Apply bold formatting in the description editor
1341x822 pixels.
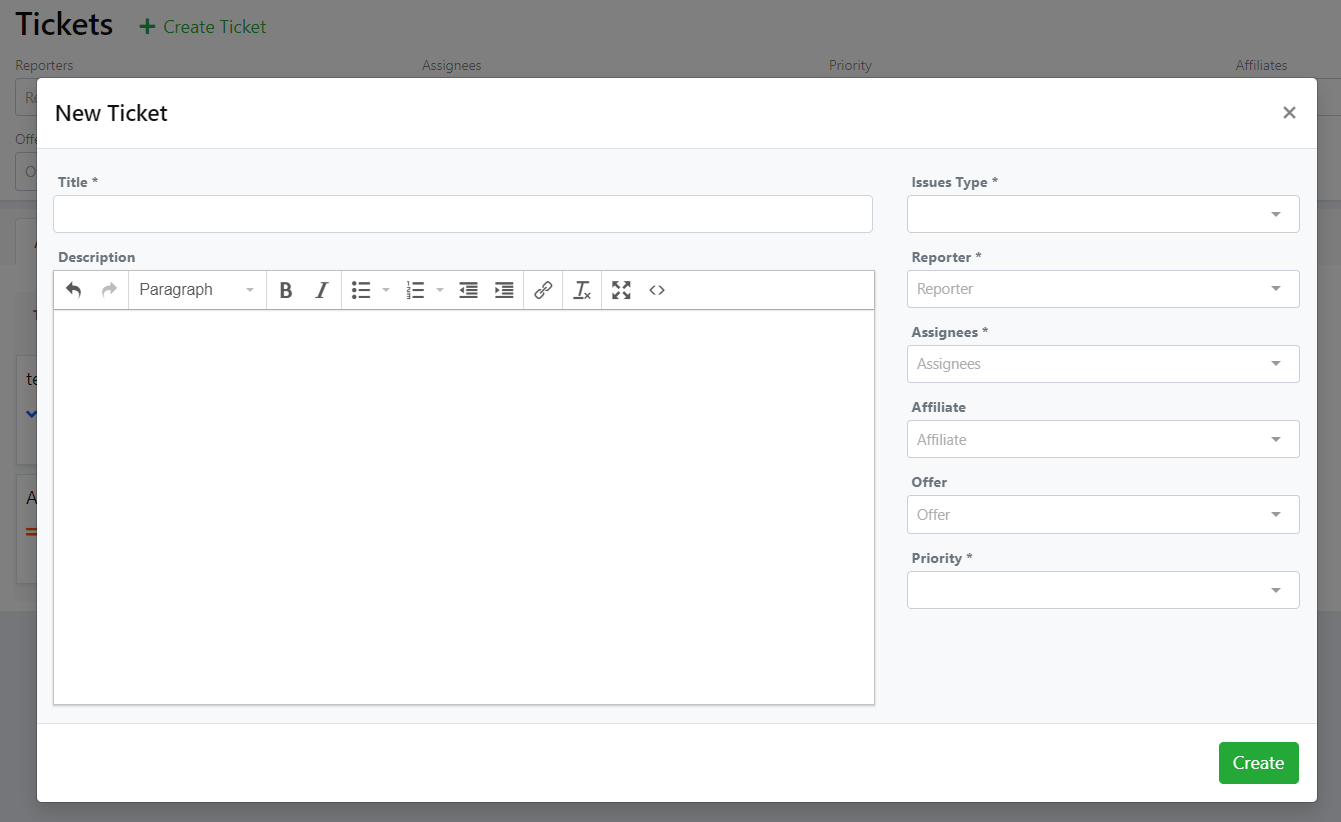click(286, 289)
